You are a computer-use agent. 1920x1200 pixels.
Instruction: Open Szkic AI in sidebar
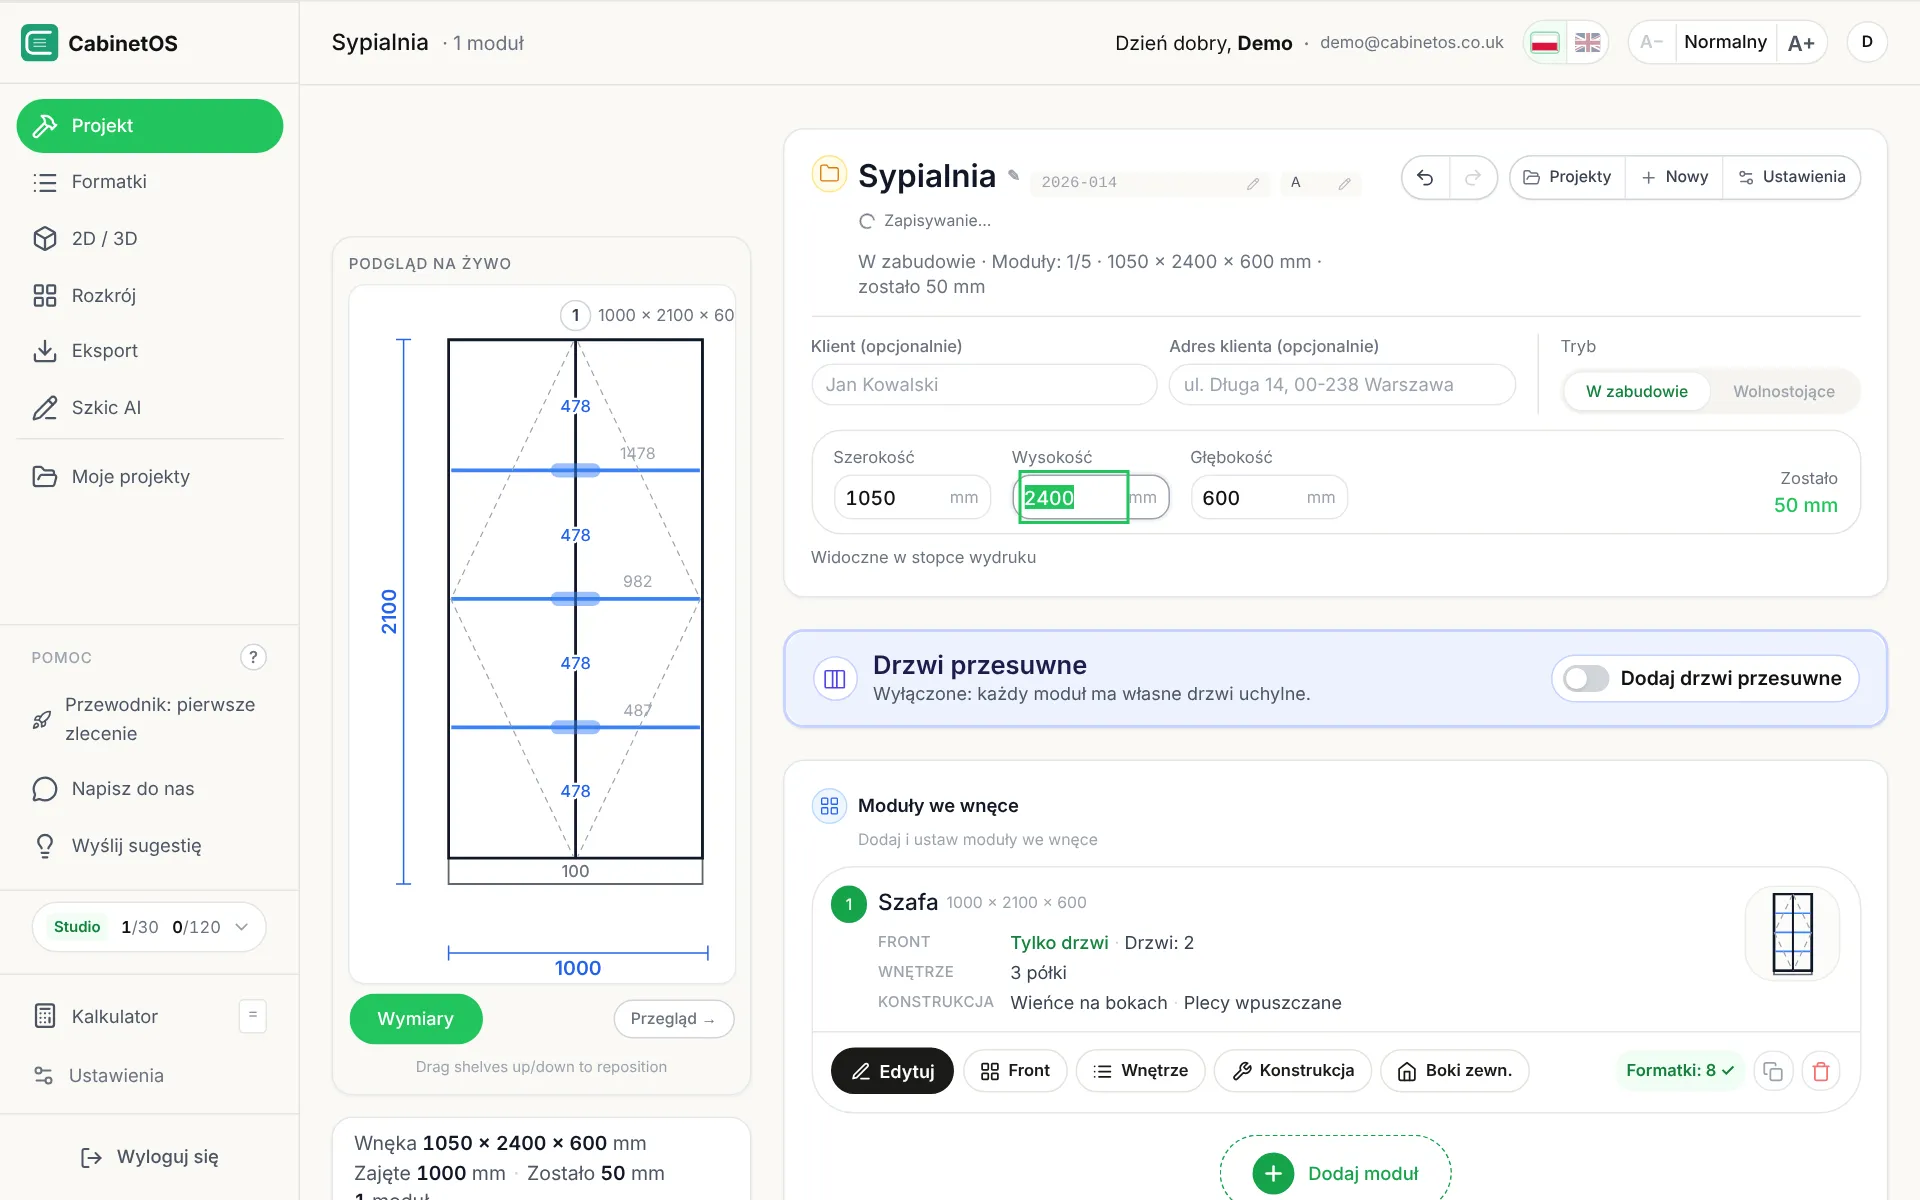coord(150,407)
